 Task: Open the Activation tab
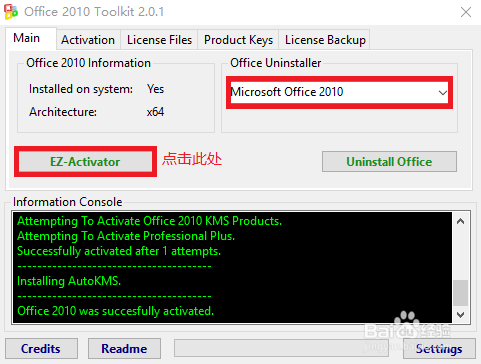click(88, 40)
